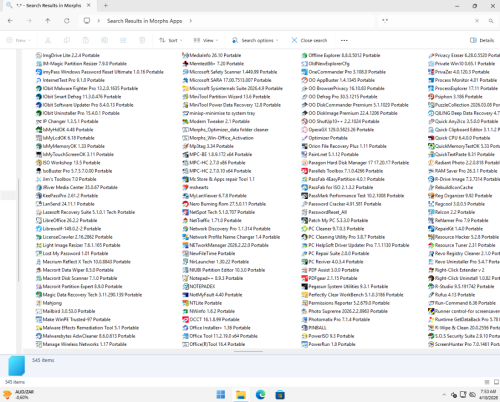Select ISO Workshop 13.5 Portable
The height and width of the screenshot is (402, 500).
(x=68, y=163)
